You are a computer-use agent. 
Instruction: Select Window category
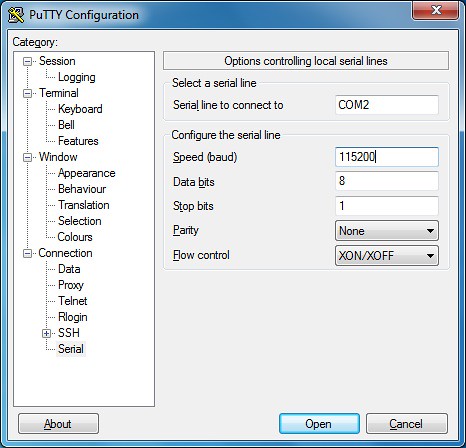click(58, 157)
